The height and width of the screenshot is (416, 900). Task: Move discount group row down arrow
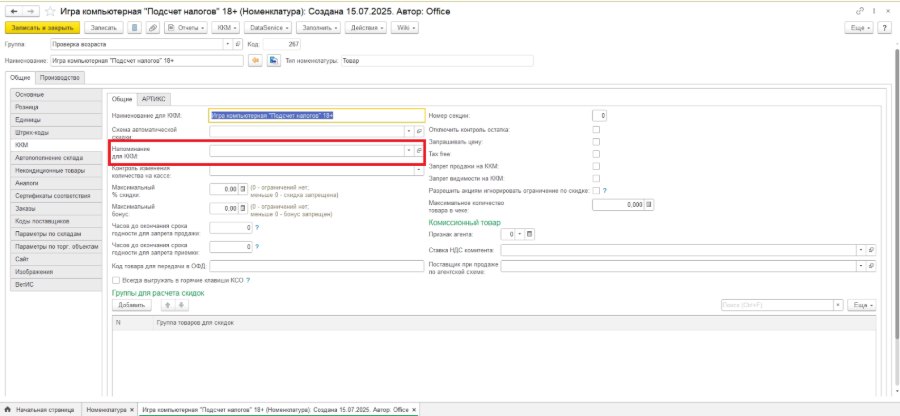point(179,305)
